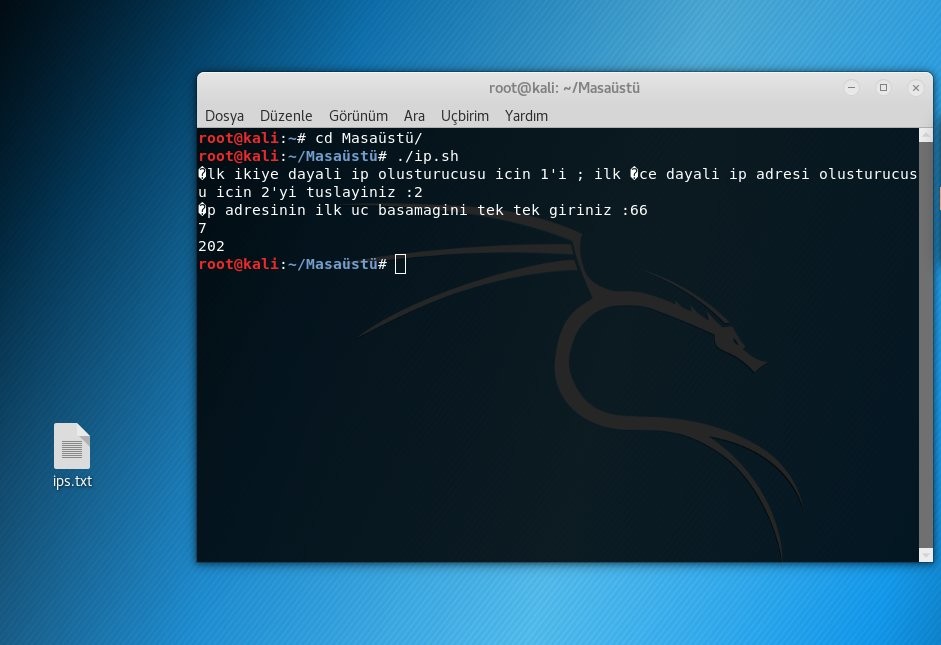This screenshot has height=645, width=941.
Task: Click the terminal window title text
Action: [564, 88]
